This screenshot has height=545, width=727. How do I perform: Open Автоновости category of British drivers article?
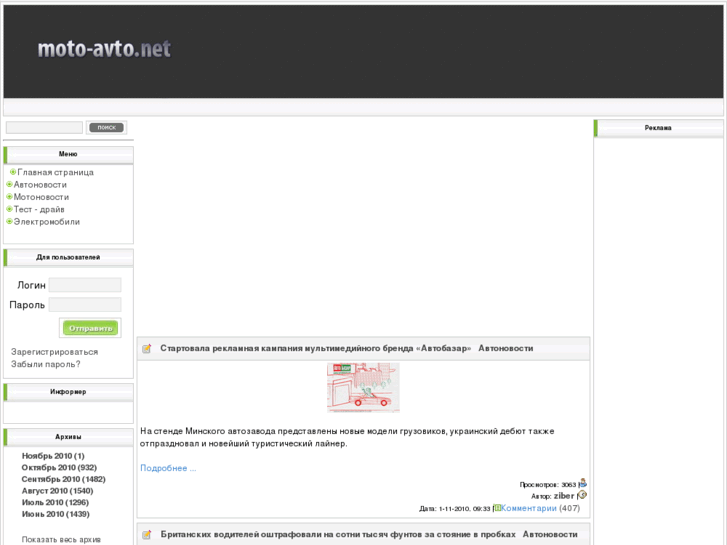tap(550, 534)
